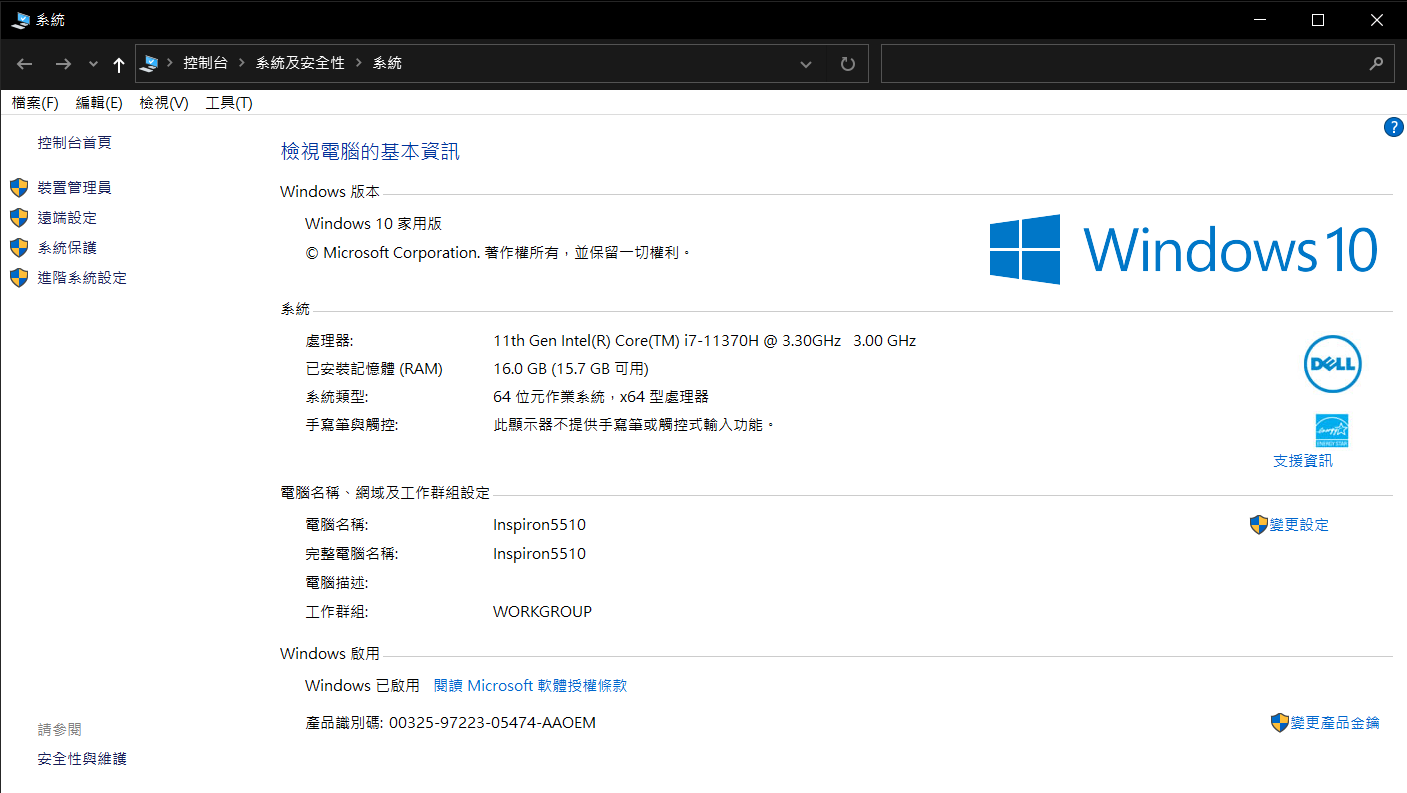Click the WORKGROUP value
Screen dimensions: 1407x793
[x=543, y=612]
